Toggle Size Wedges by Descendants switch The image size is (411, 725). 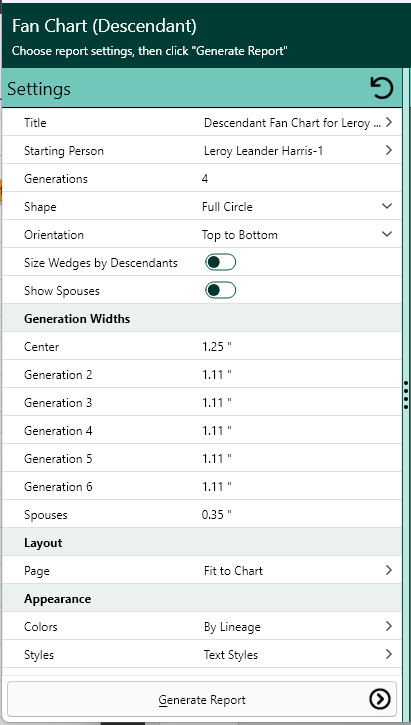pos(221,262)
